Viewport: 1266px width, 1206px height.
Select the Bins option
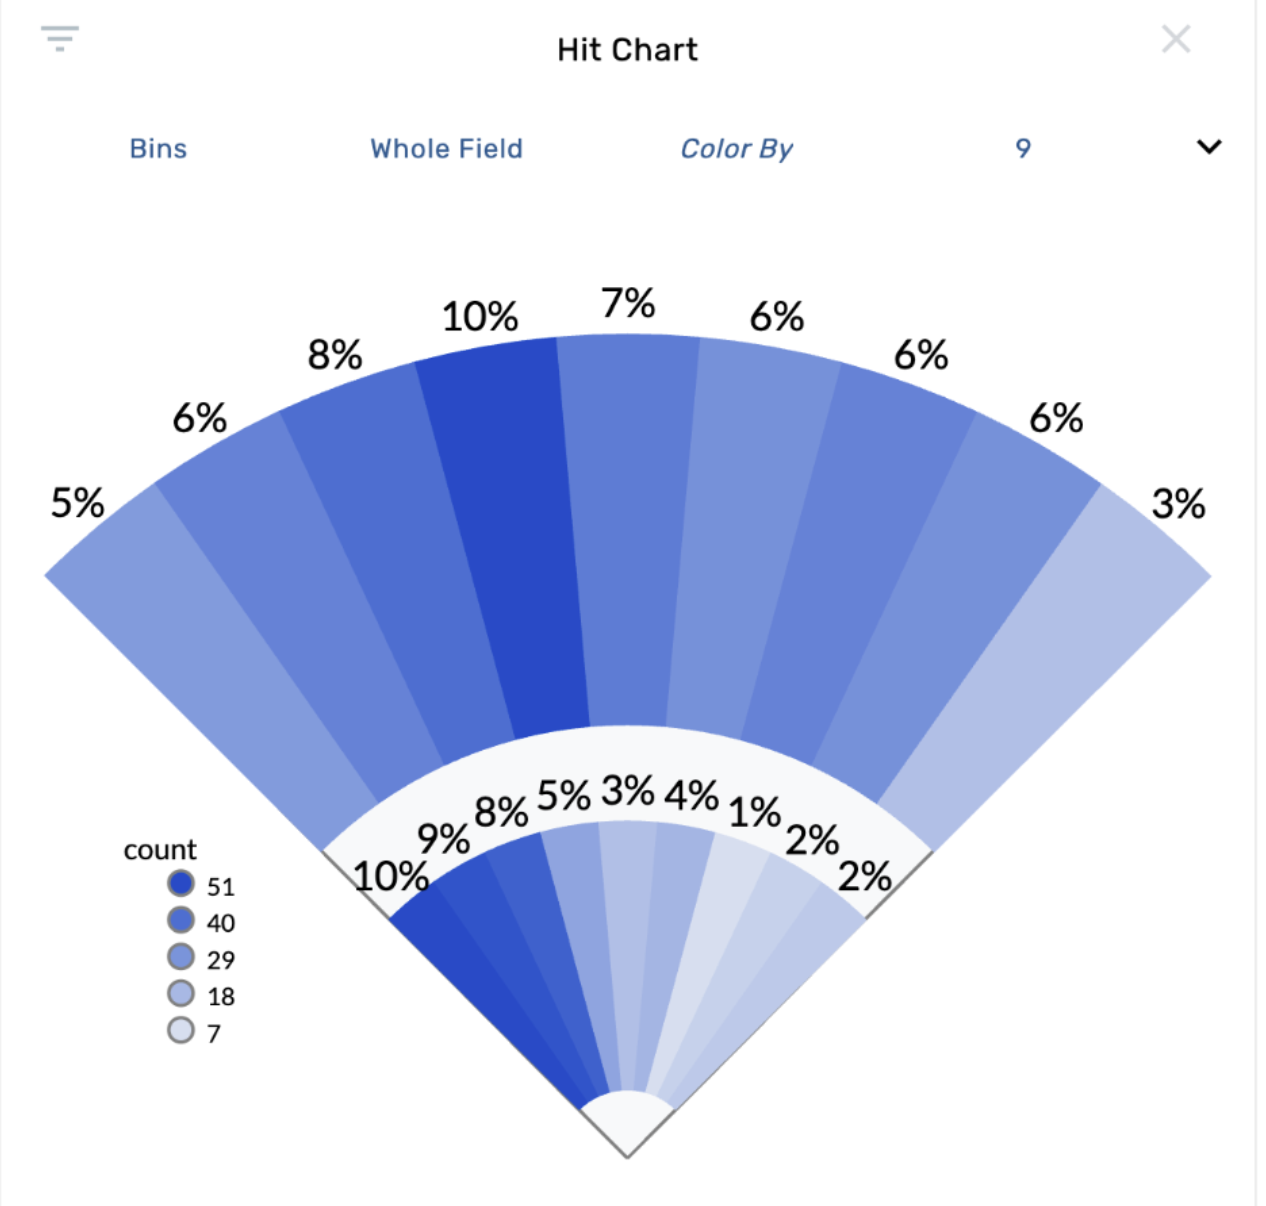[158, 149]
